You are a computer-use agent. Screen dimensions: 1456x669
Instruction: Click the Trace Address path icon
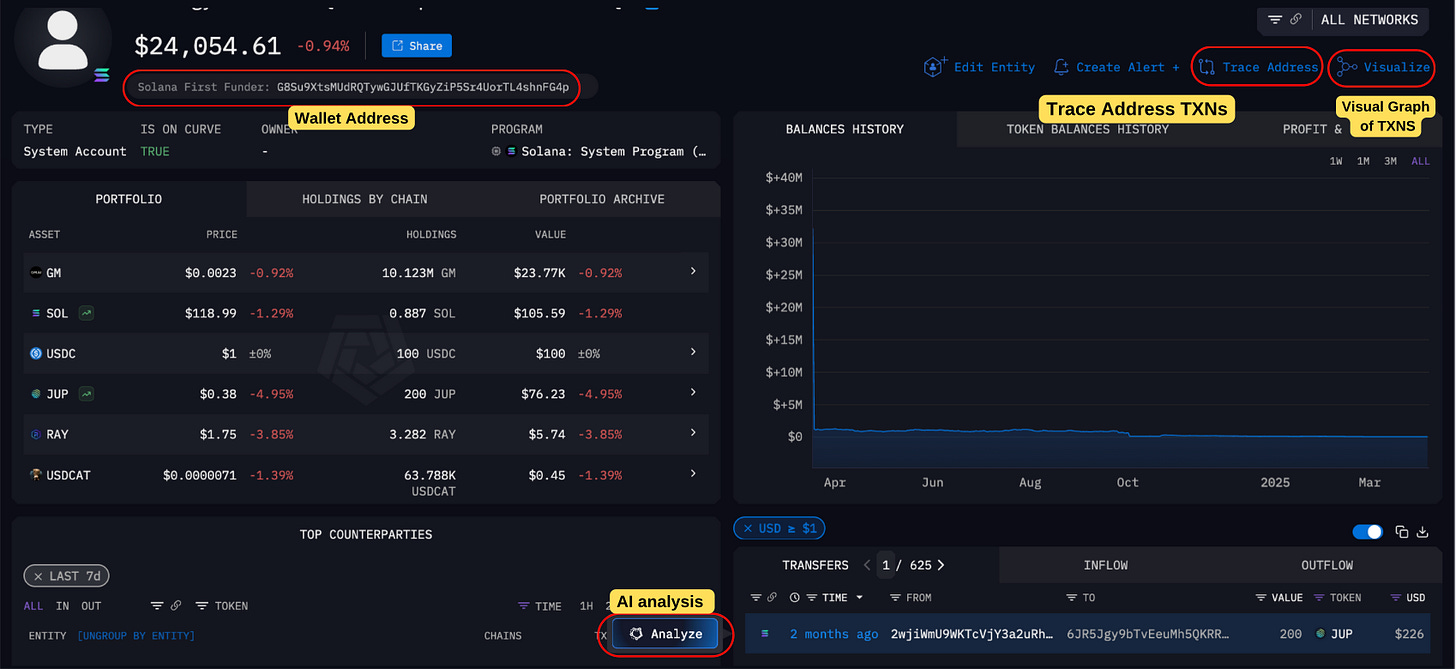[1207, 67]
